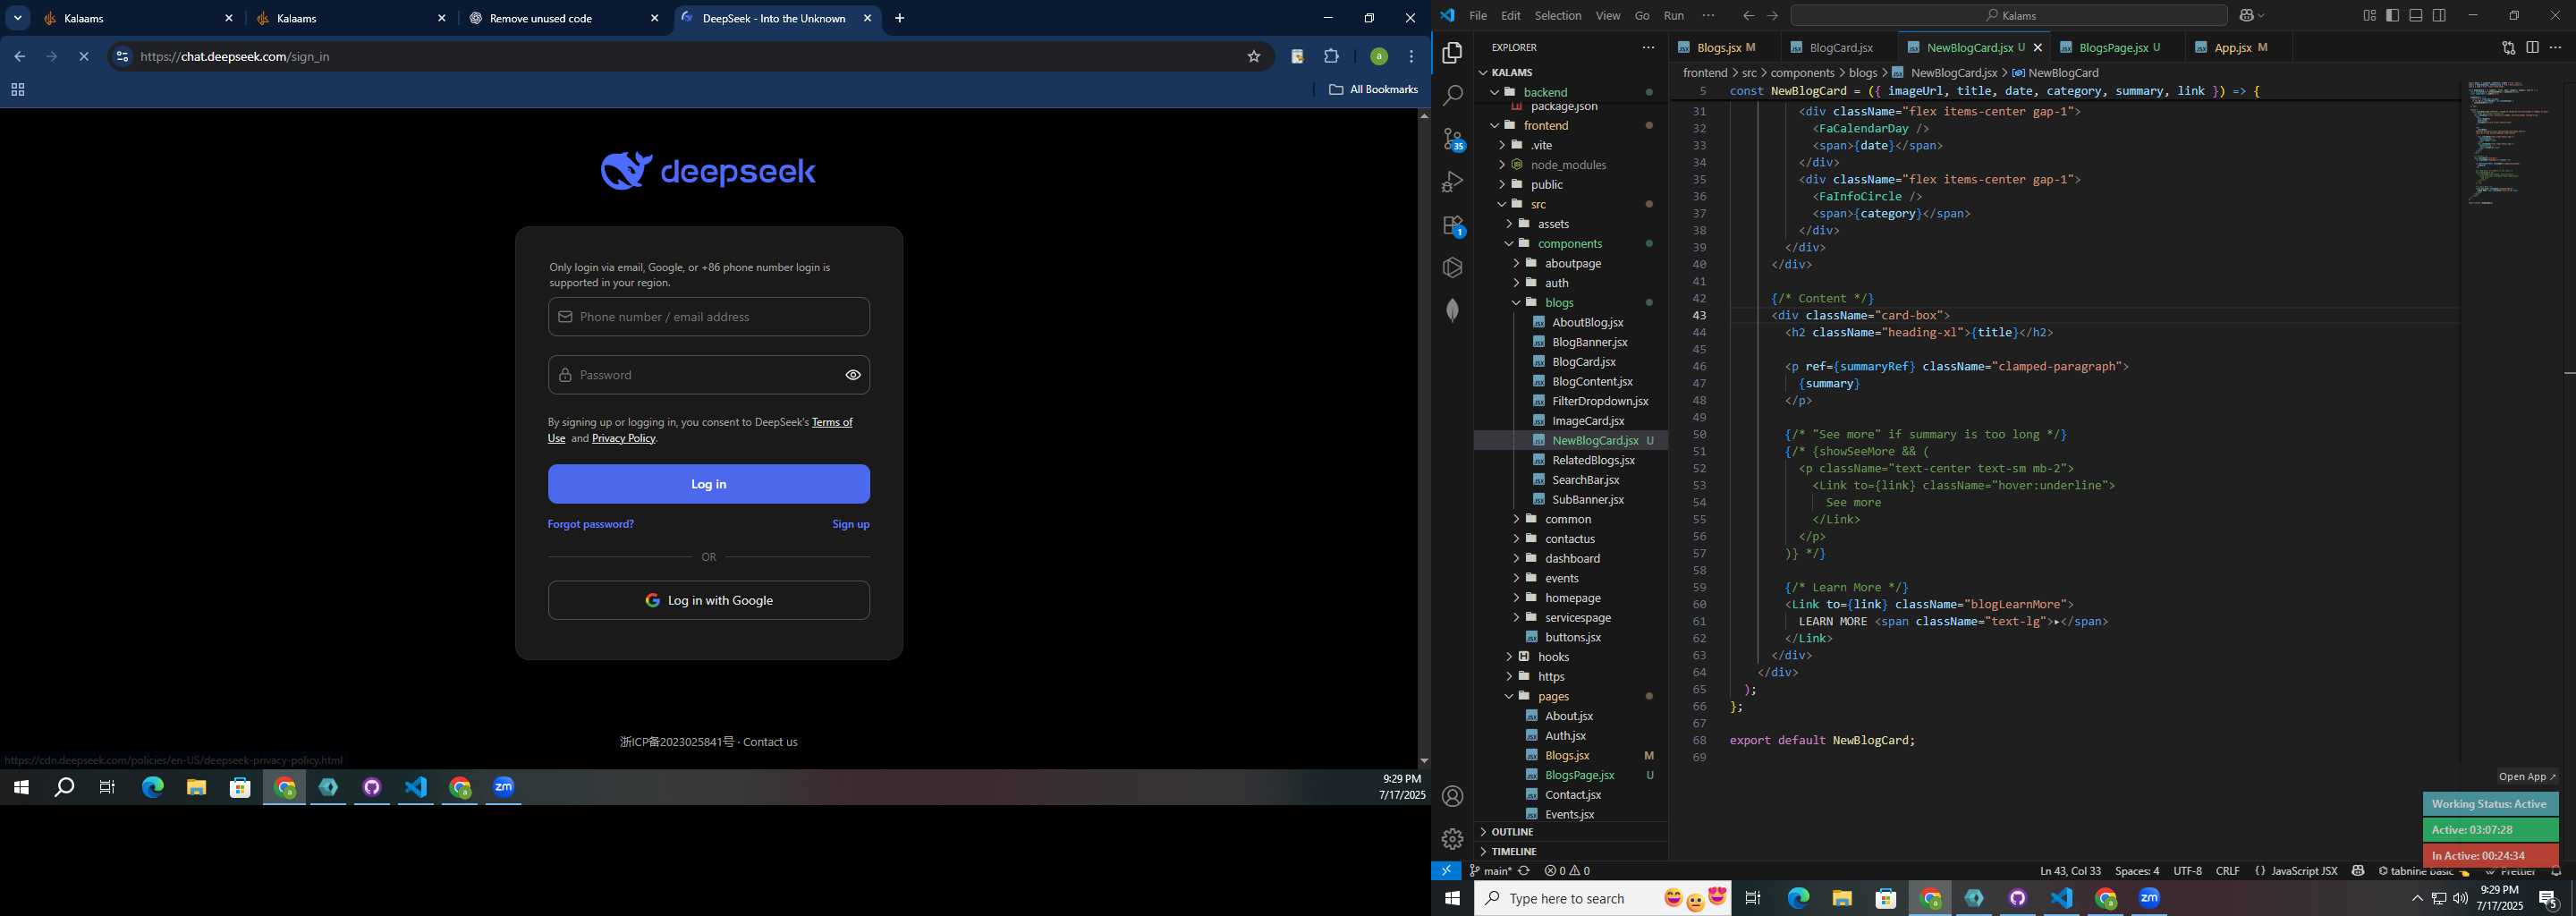
Task: Open Chrome profile avatar
Action: [1378, 57]
